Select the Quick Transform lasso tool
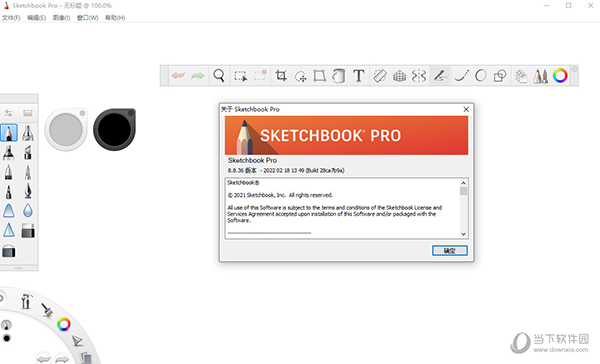The width and height of the screenshot is (600, 364). click(300, 76)
